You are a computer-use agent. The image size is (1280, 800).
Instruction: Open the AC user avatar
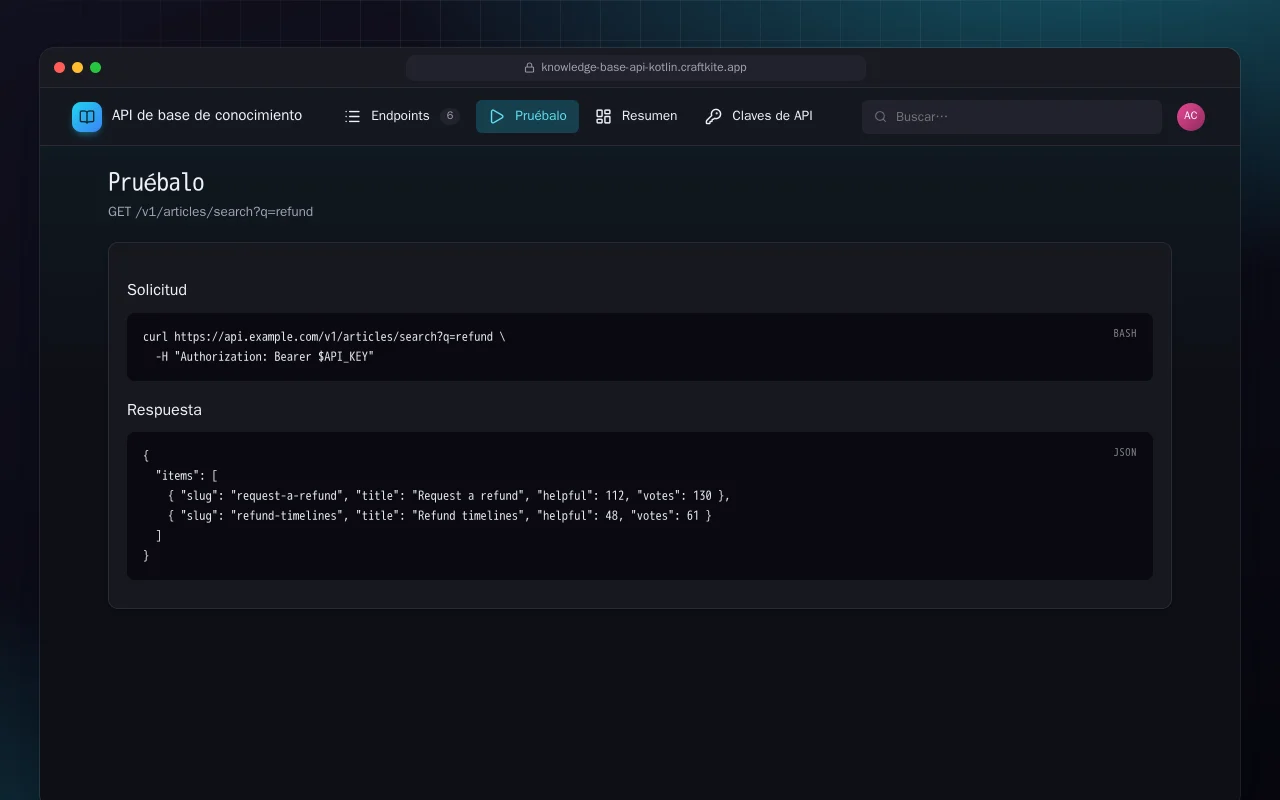[1191, 117]
